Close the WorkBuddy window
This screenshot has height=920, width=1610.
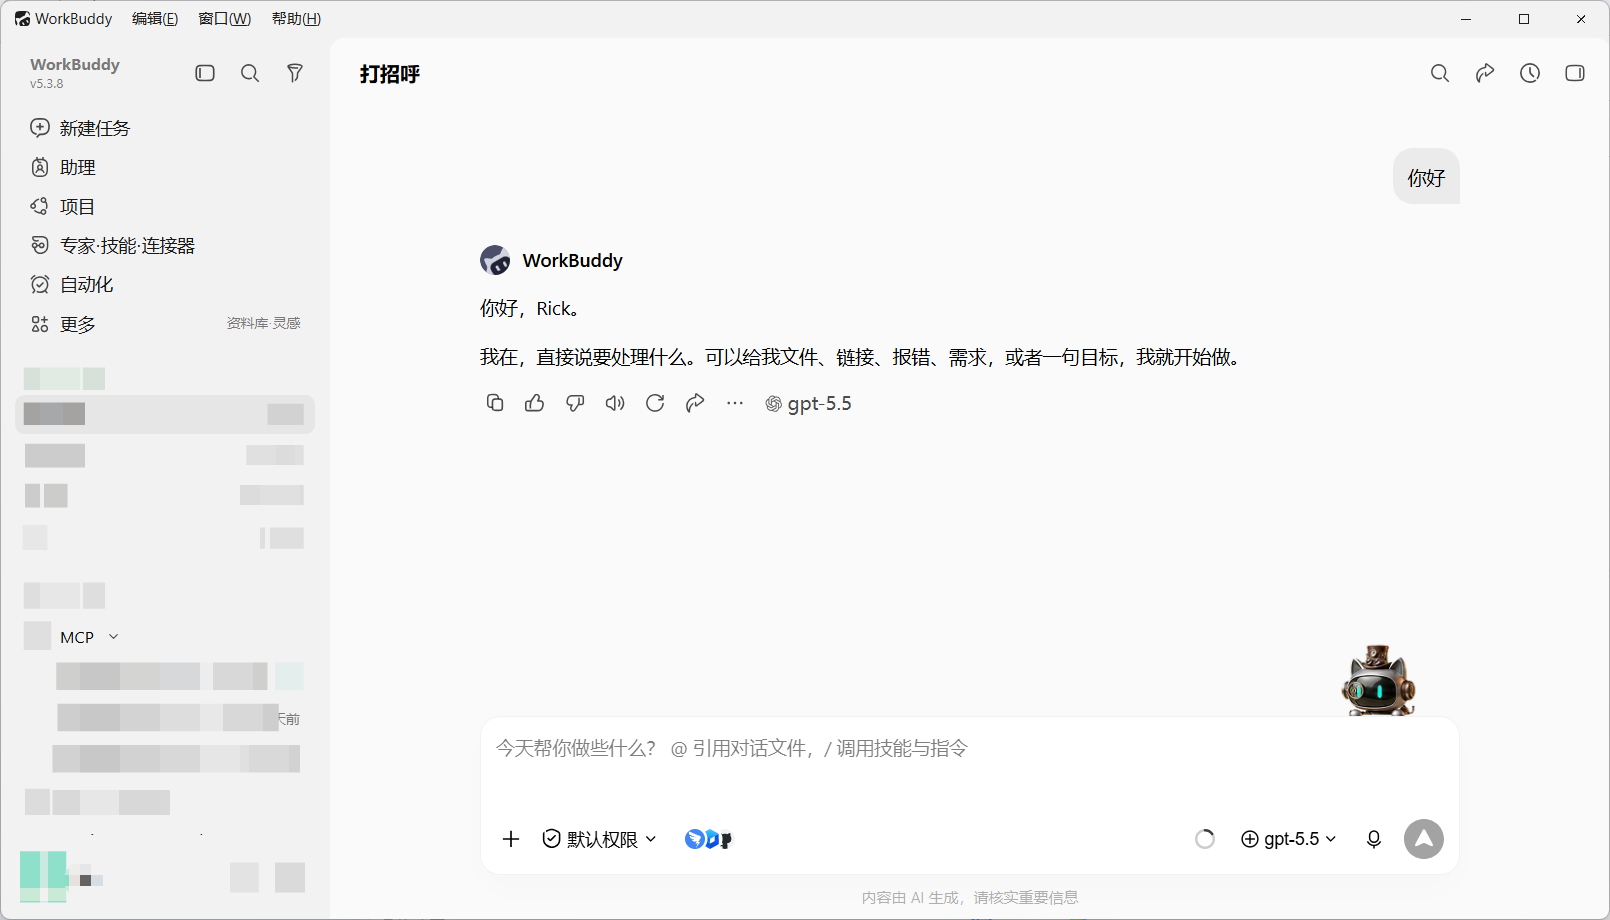point(1581,19)
